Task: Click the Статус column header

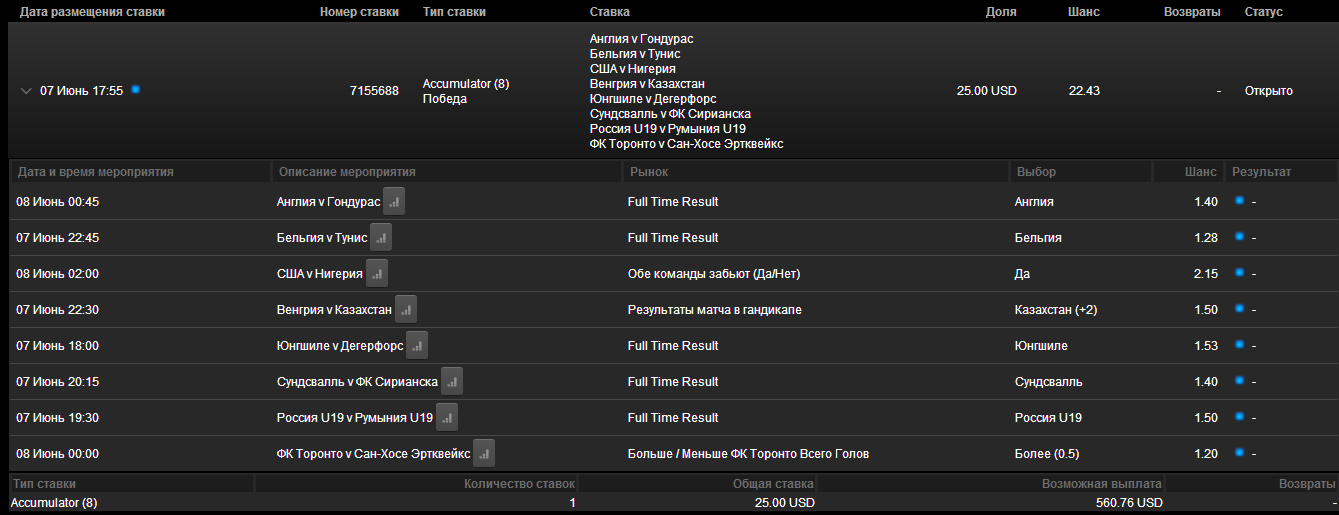Action: tap(1263, 12)
